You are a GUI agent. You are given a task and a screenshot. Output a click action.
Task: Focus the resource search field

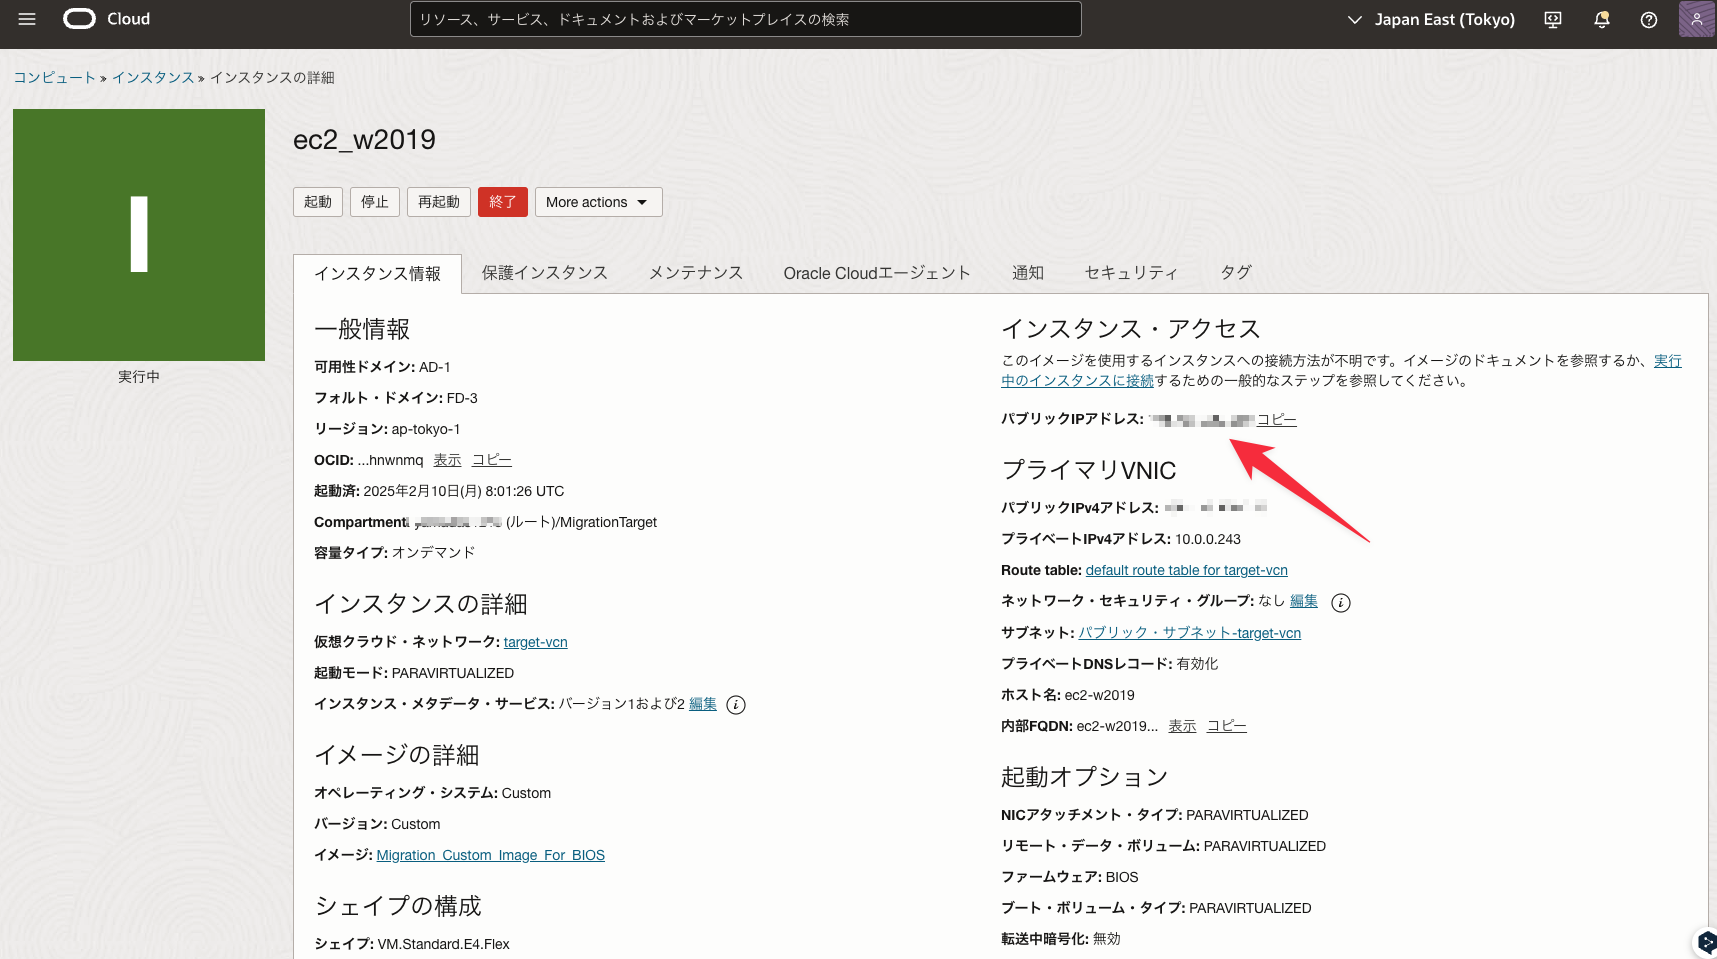746,19
